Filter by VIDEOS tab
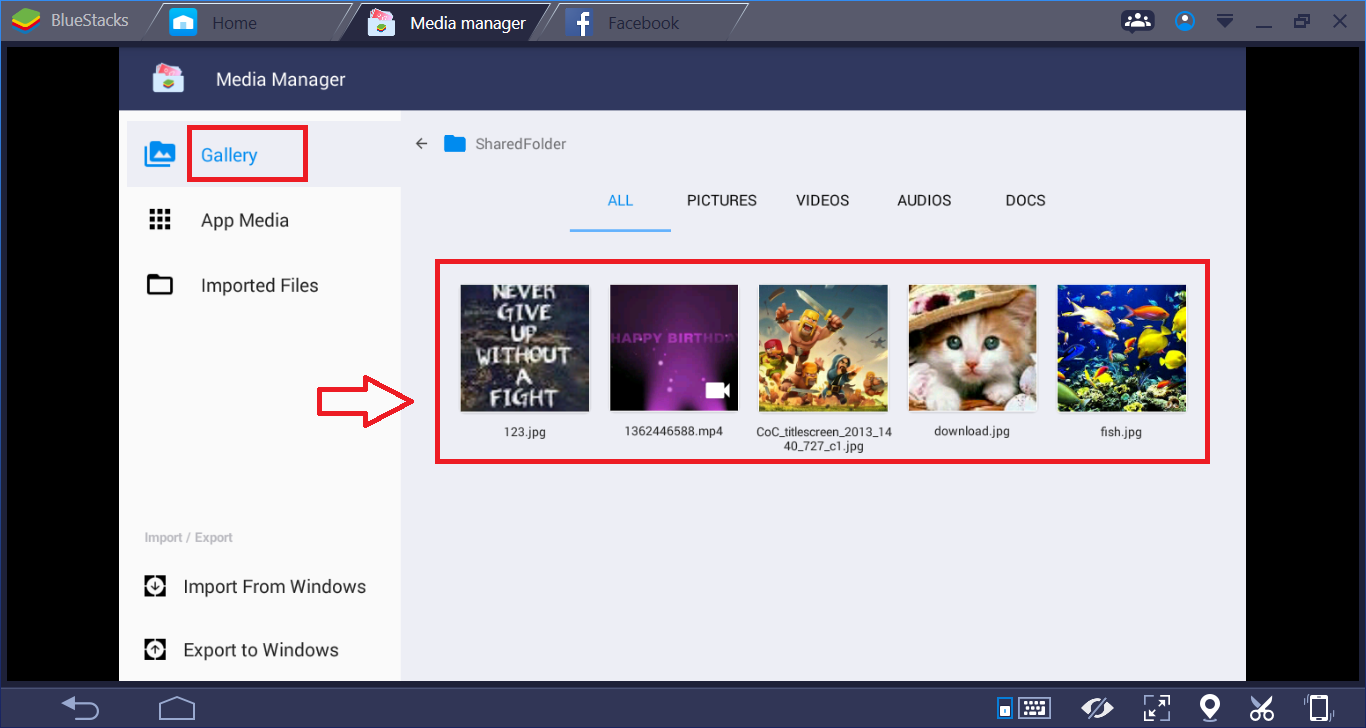1366x728 pixels. click(823, 201)
